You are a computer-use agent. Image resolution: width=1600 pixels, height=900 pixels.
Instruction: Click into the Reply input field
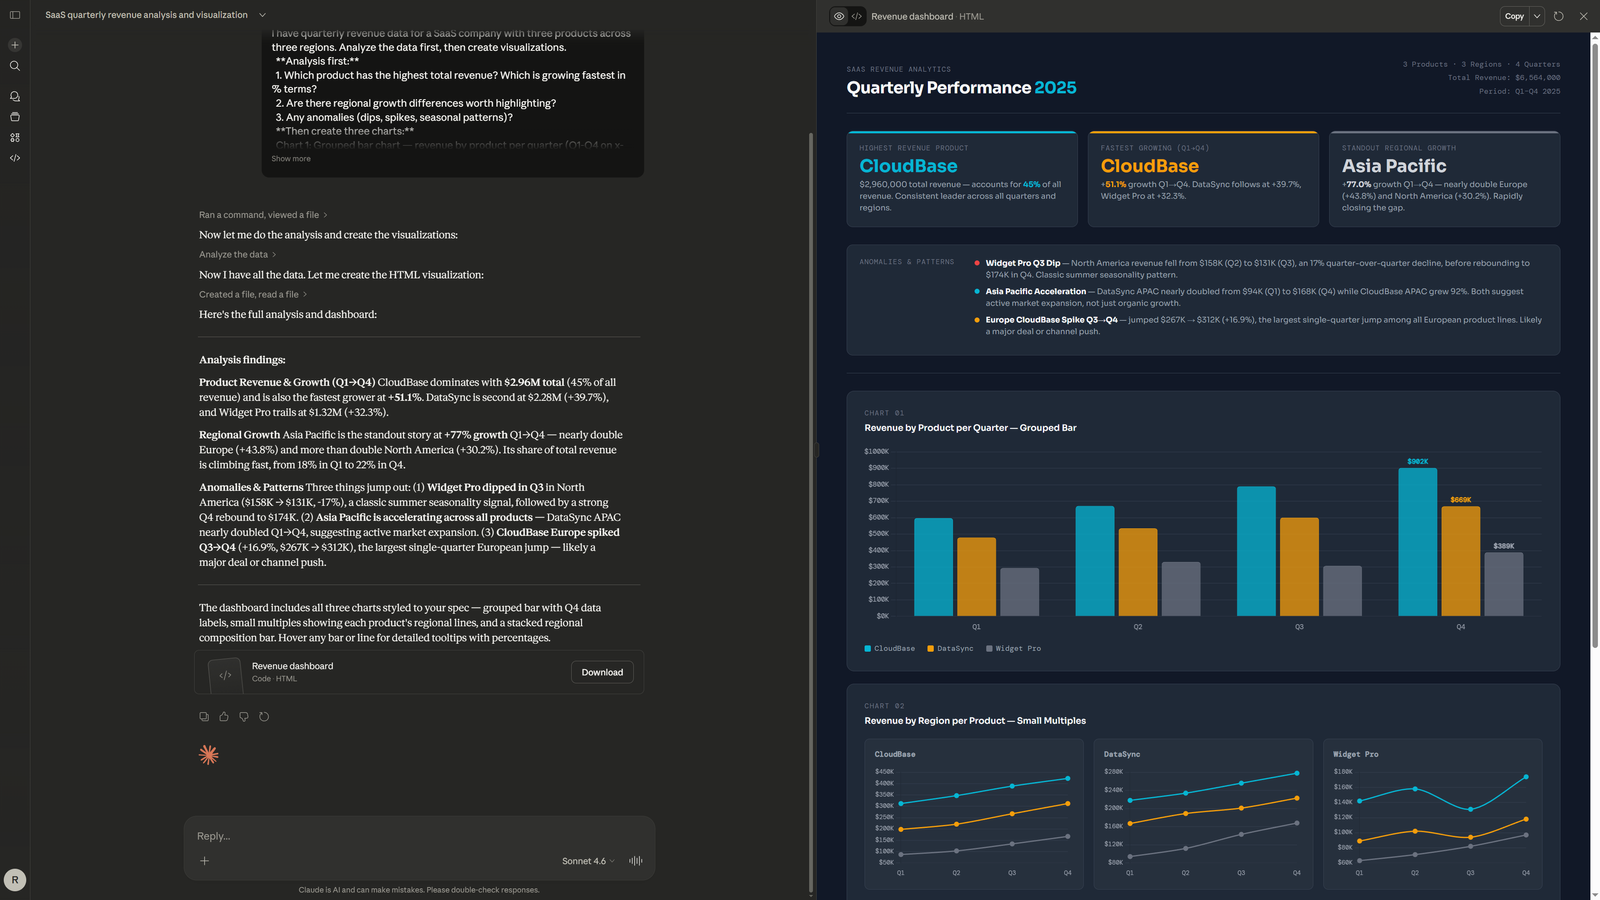click(400, 835)
